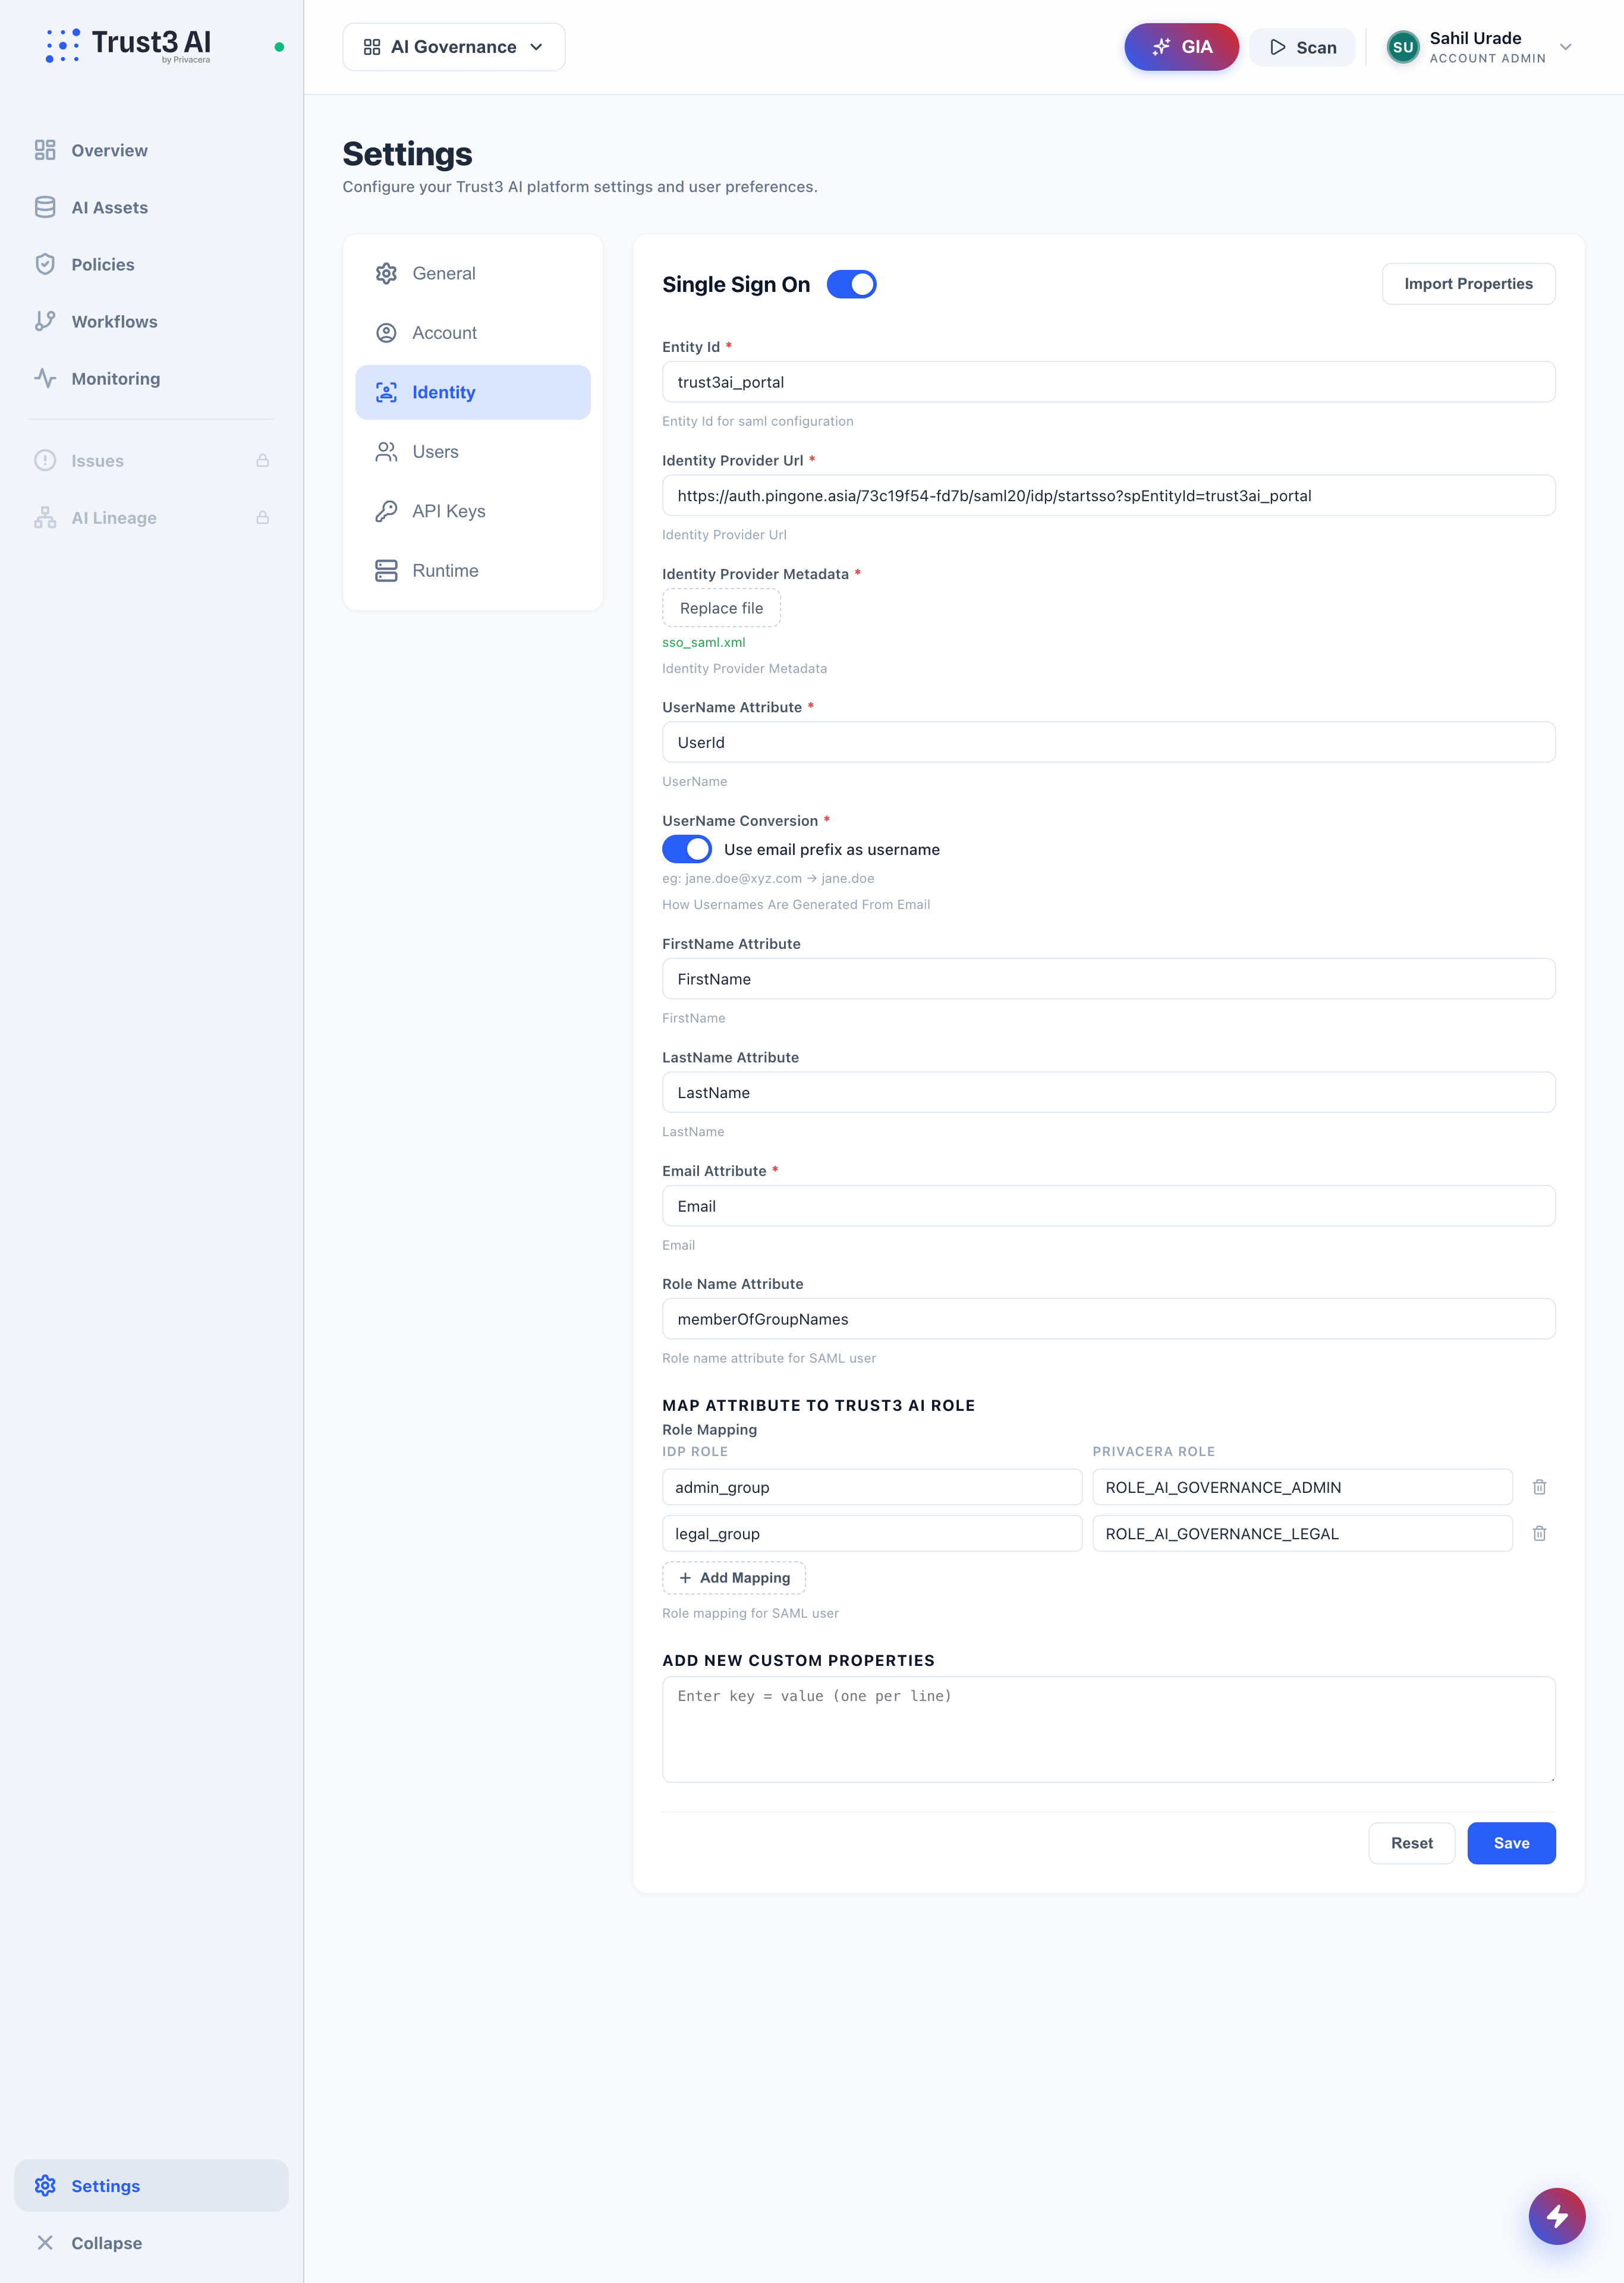Image resolution: width=1624 pixels, height=2283 pixels.
Task: Open Workflows section
Action: coord(151,321)
